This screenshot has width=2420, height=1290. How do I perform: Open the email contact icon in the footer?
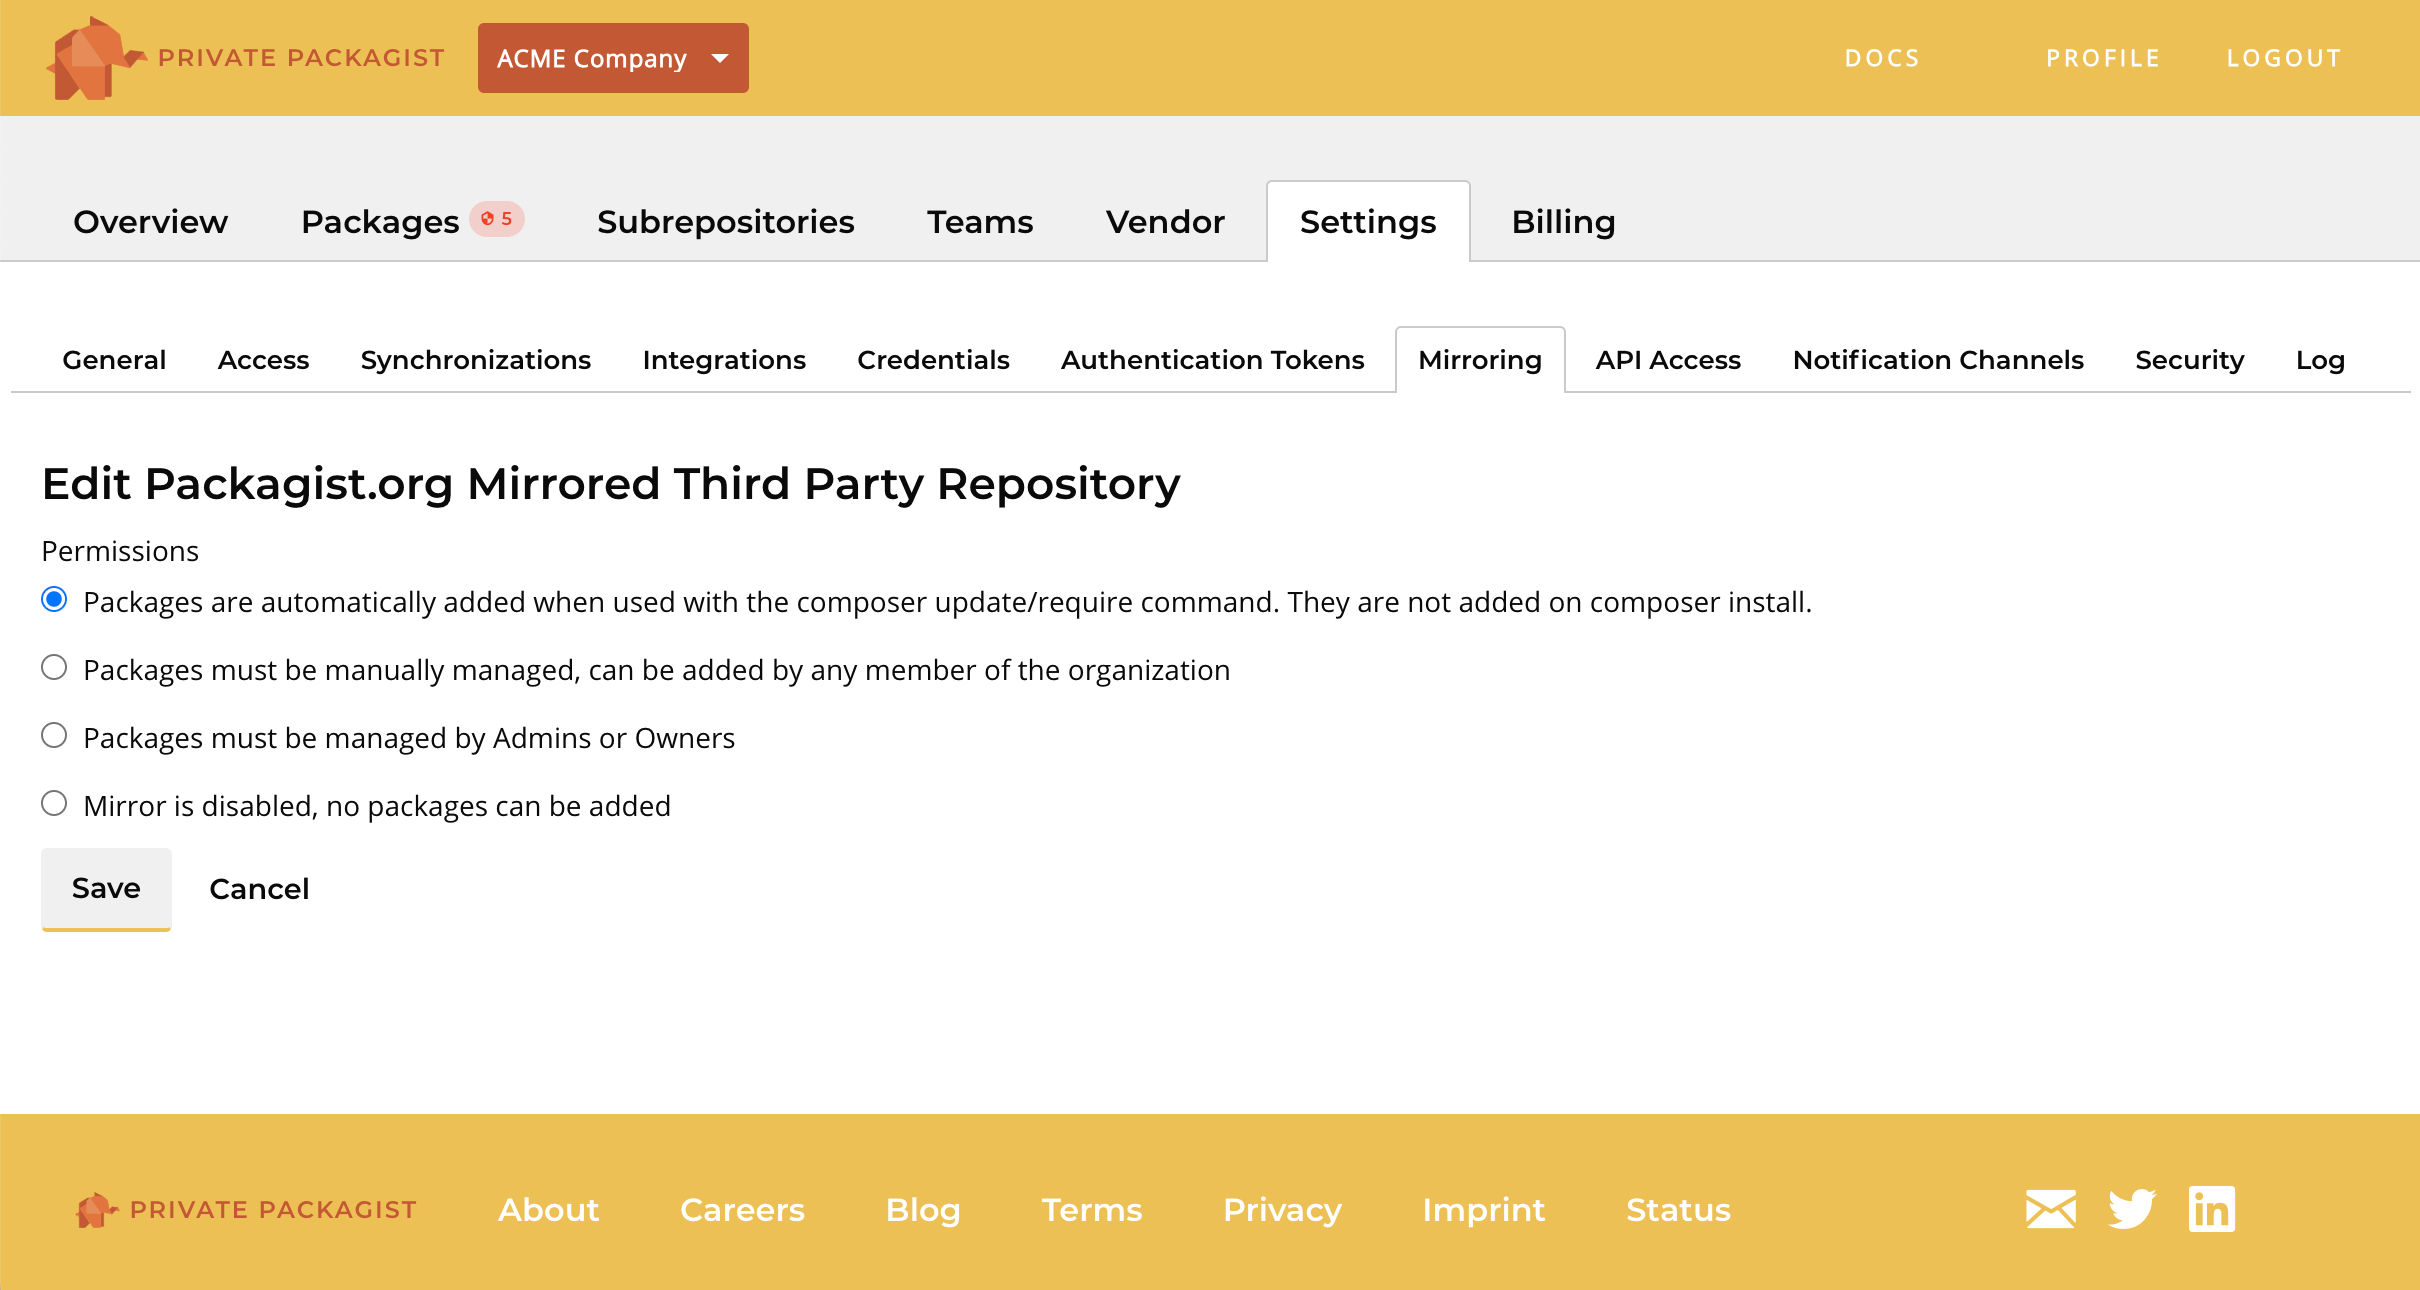coord(2048,1209)
